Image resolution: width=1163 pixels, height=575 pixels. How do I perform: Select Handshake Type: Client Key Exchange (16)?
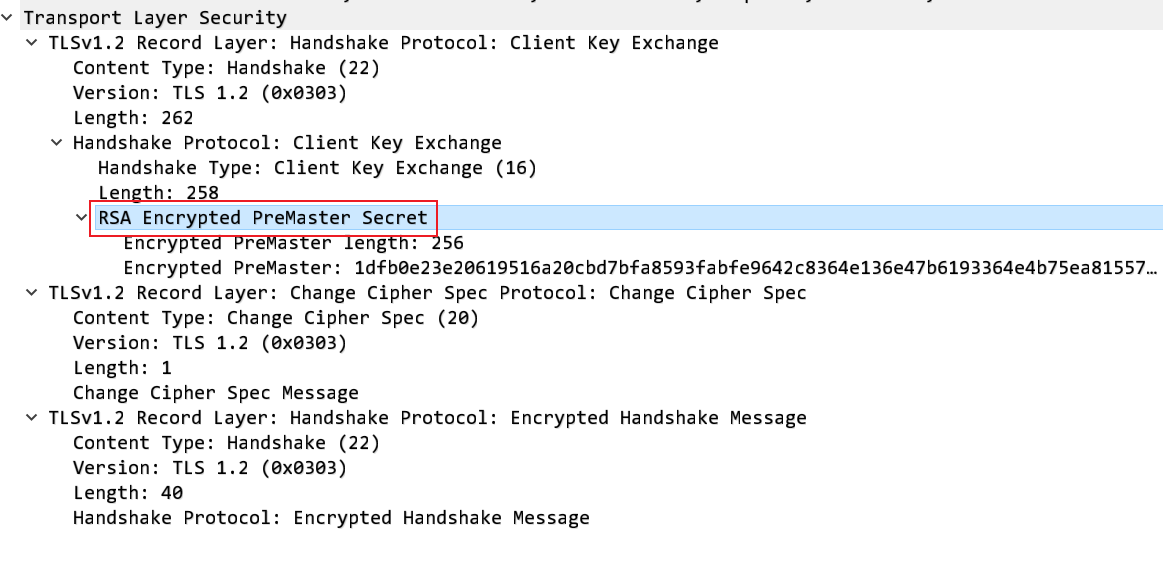point(317,168)
